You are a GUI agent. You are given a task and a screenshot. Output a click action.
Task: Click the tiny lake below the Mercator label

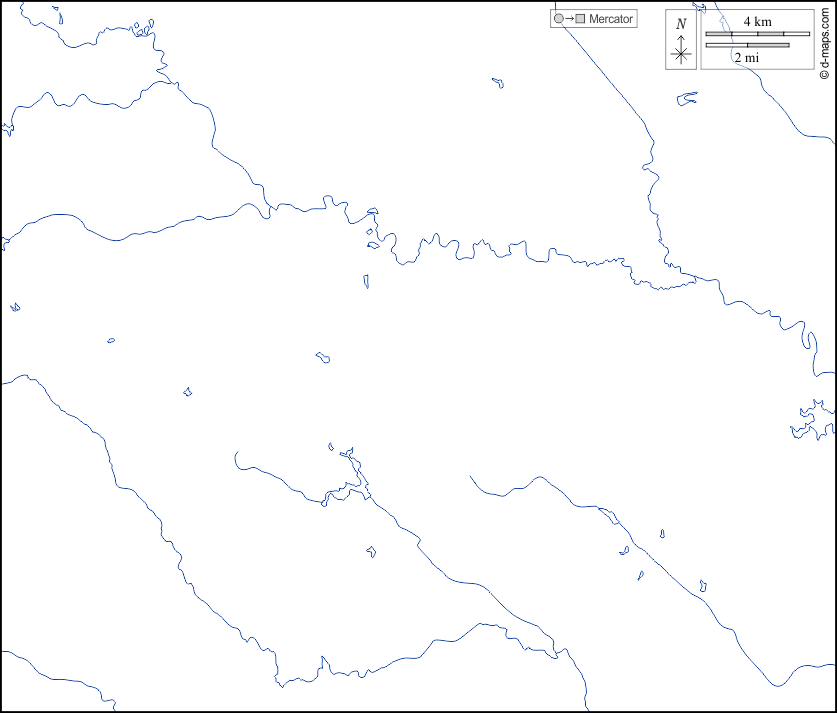497,83
